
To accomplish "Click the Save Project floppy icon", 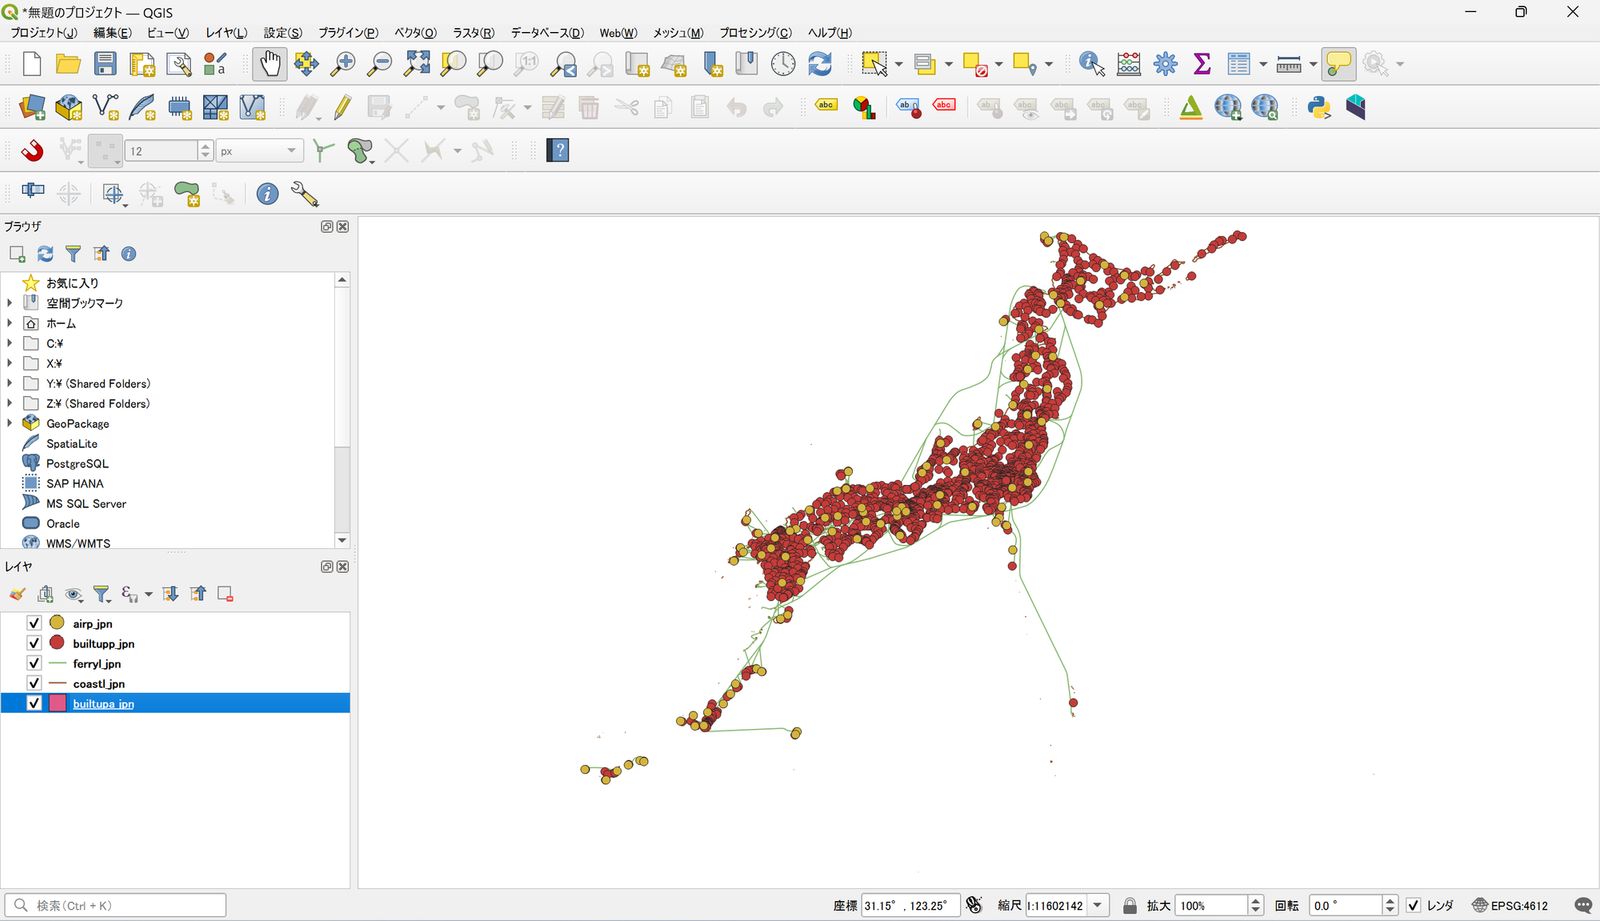I will click(105, 64).
